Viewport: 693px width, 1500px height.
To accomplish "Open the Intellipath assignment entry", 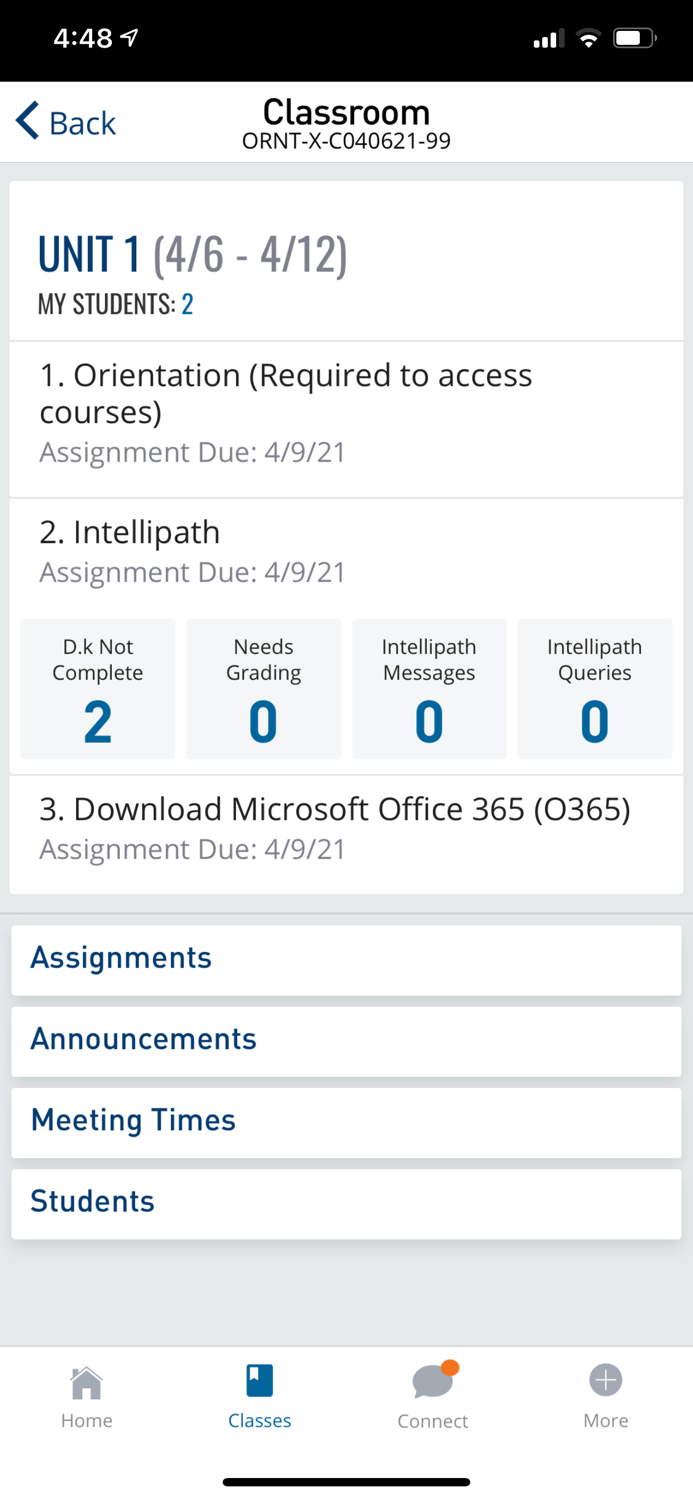I will 346,550.
